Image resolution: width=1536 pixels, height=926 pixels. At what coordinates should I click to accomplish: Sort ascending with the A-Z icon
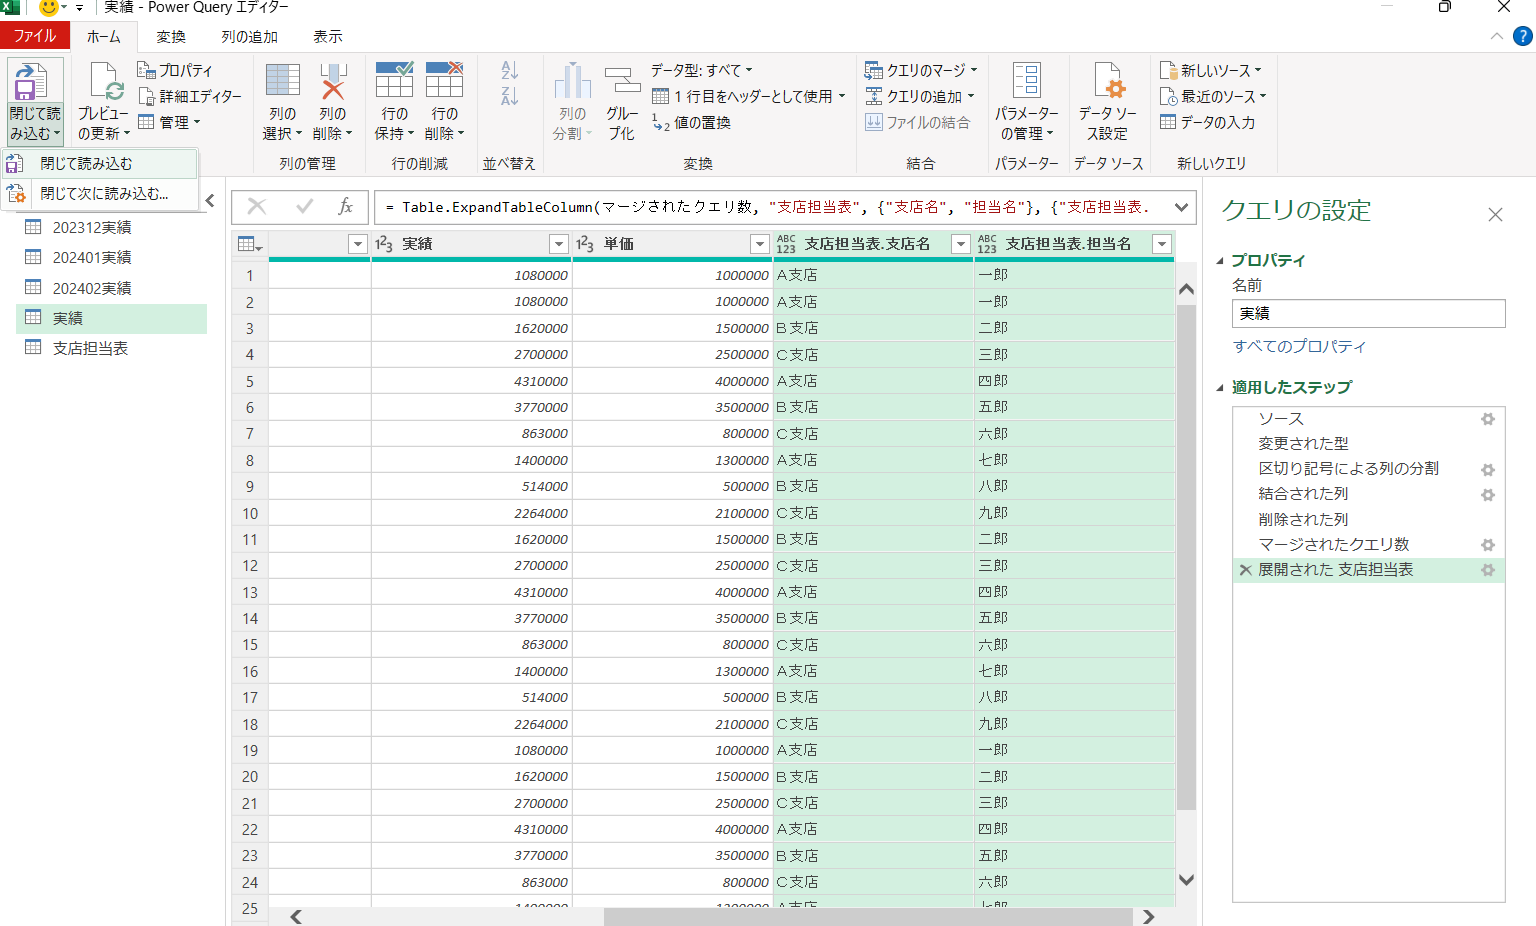(510, 70)
